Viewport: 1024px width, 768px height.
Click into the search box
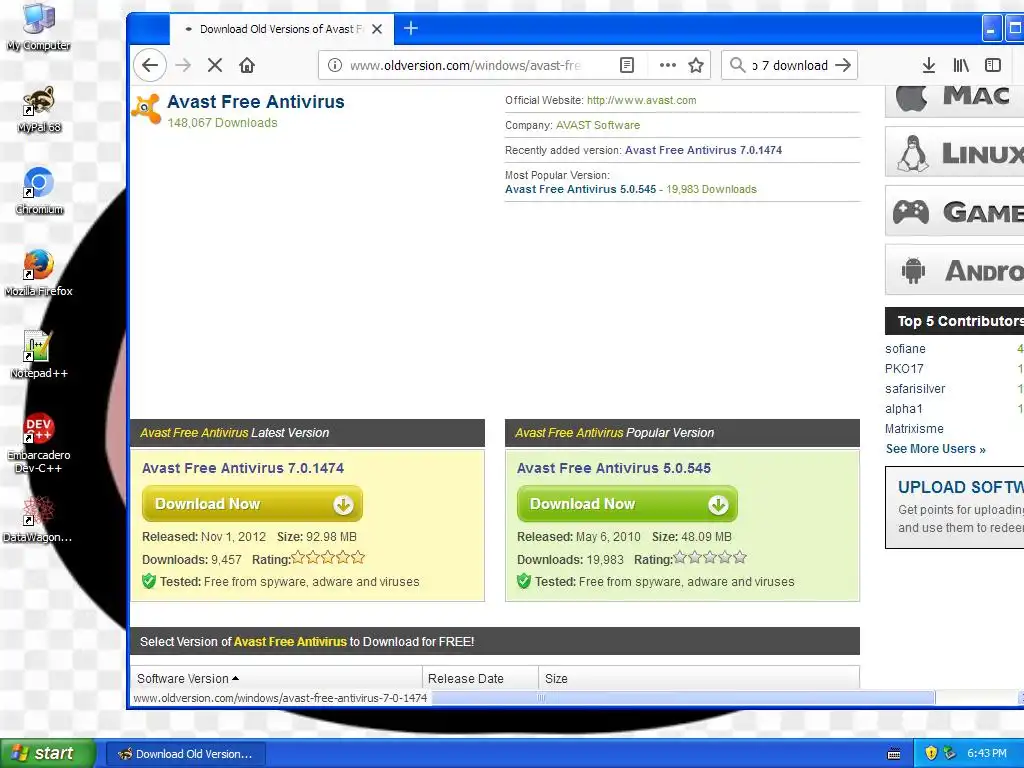790,65
